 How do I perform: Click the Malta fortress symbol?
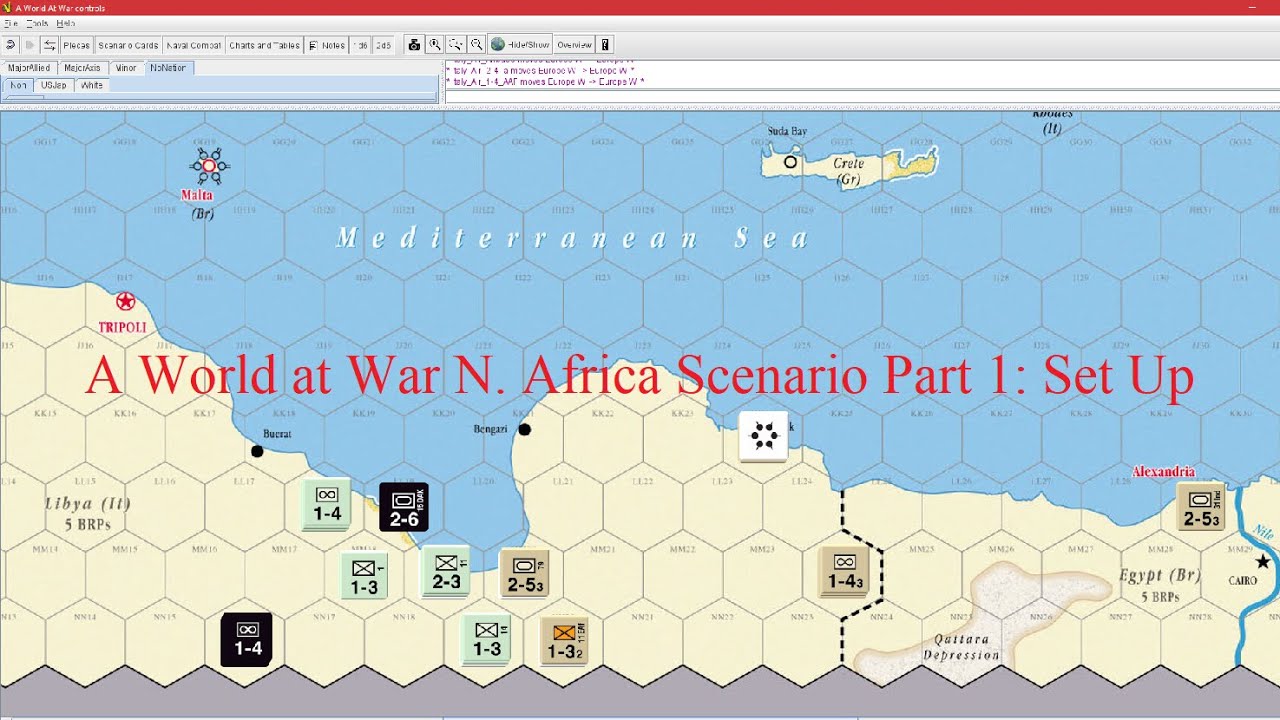(209, 165)
